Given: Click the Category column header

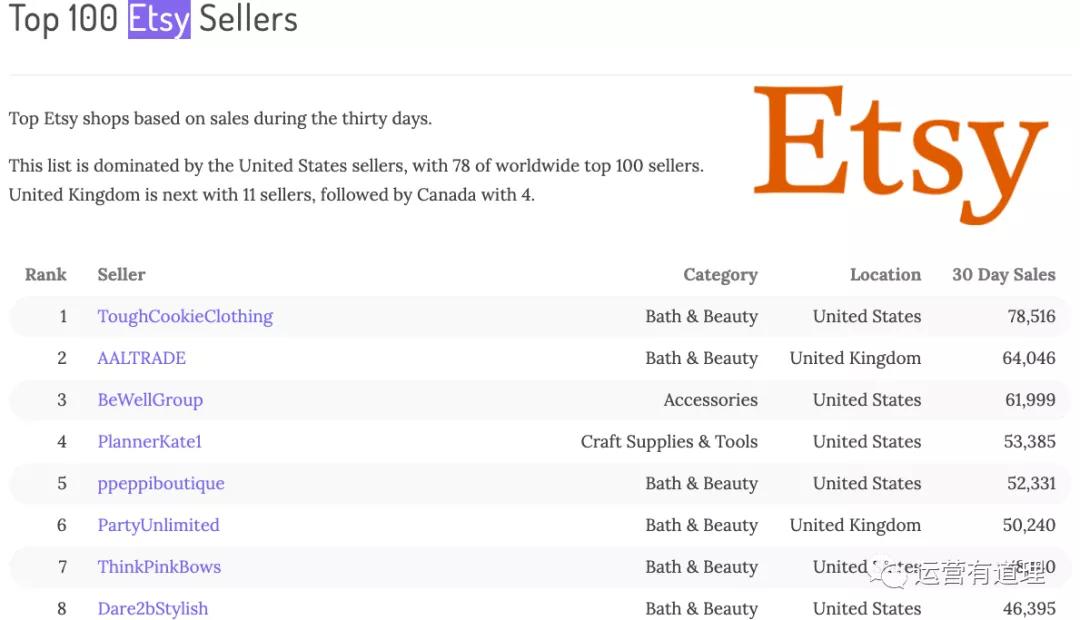Looking at the screenshot, I should 720,275.
